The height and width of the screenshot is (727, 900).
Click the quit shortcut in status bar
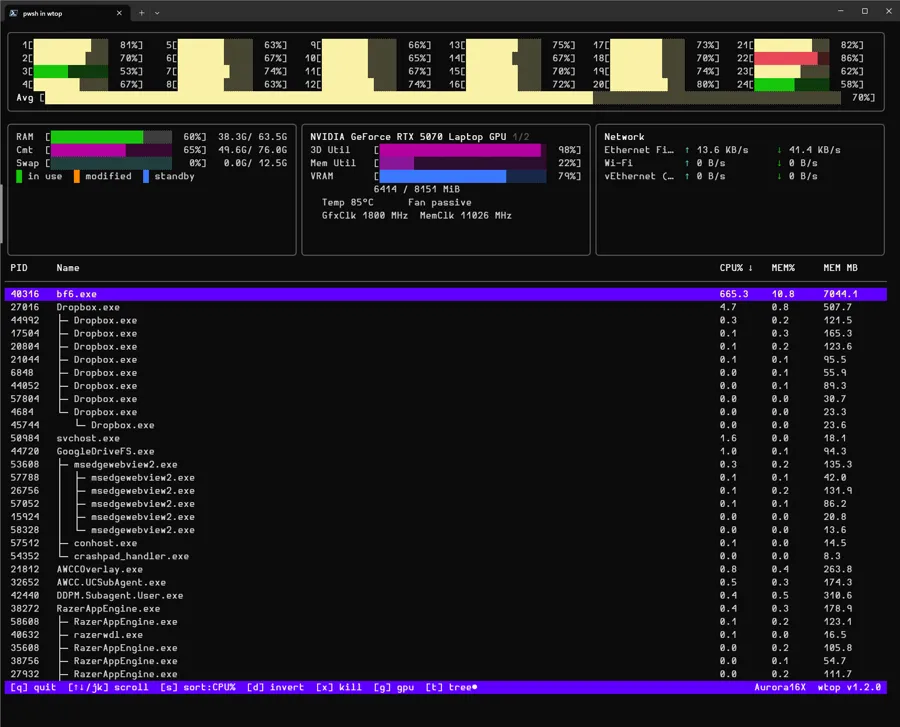(33, 687)
